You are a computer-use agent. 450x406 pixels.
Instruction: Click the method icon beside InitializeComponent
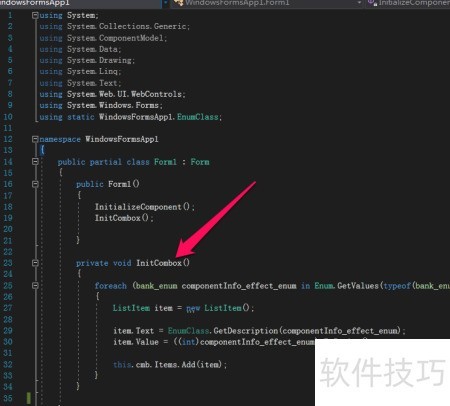372,3
